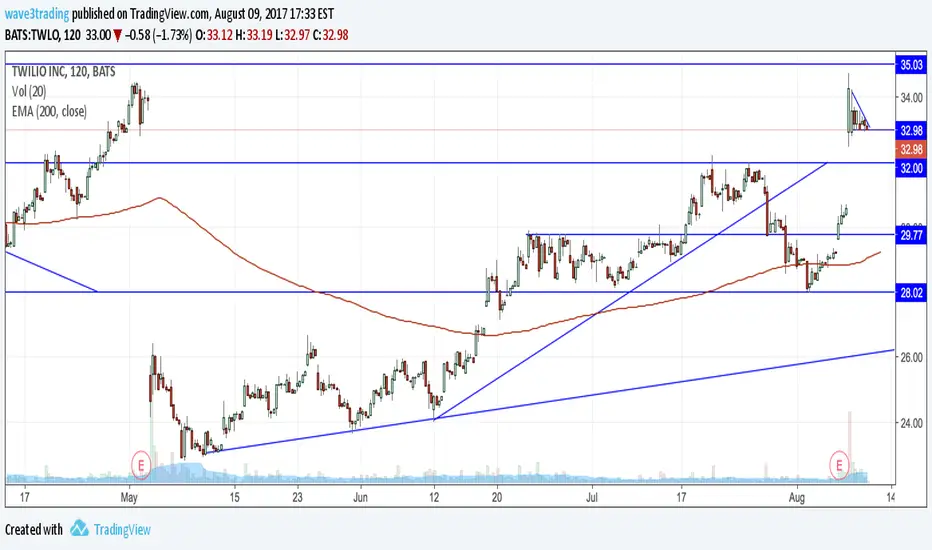Click the L:32.97 low value
Image resolution: width=932 pixels, height=550 pixels.
click(292, 35)
